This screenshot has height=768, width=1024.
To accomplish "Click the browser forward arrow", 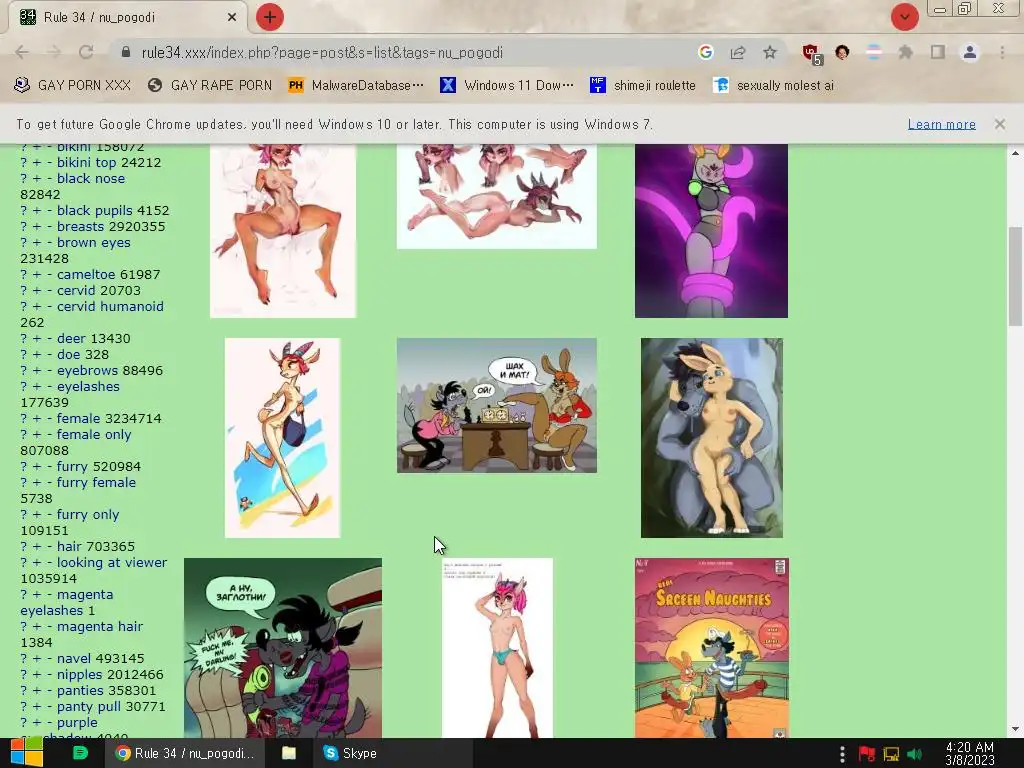I will pos(54,52).
